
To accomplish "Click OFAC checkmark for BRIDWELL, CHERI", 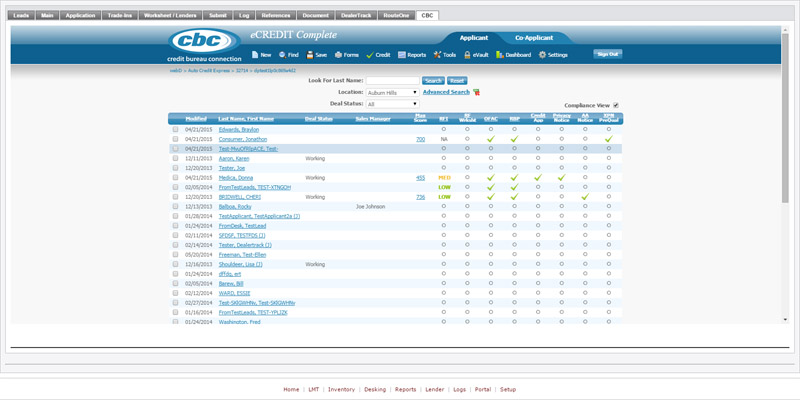I will click(x=491, y=197).
